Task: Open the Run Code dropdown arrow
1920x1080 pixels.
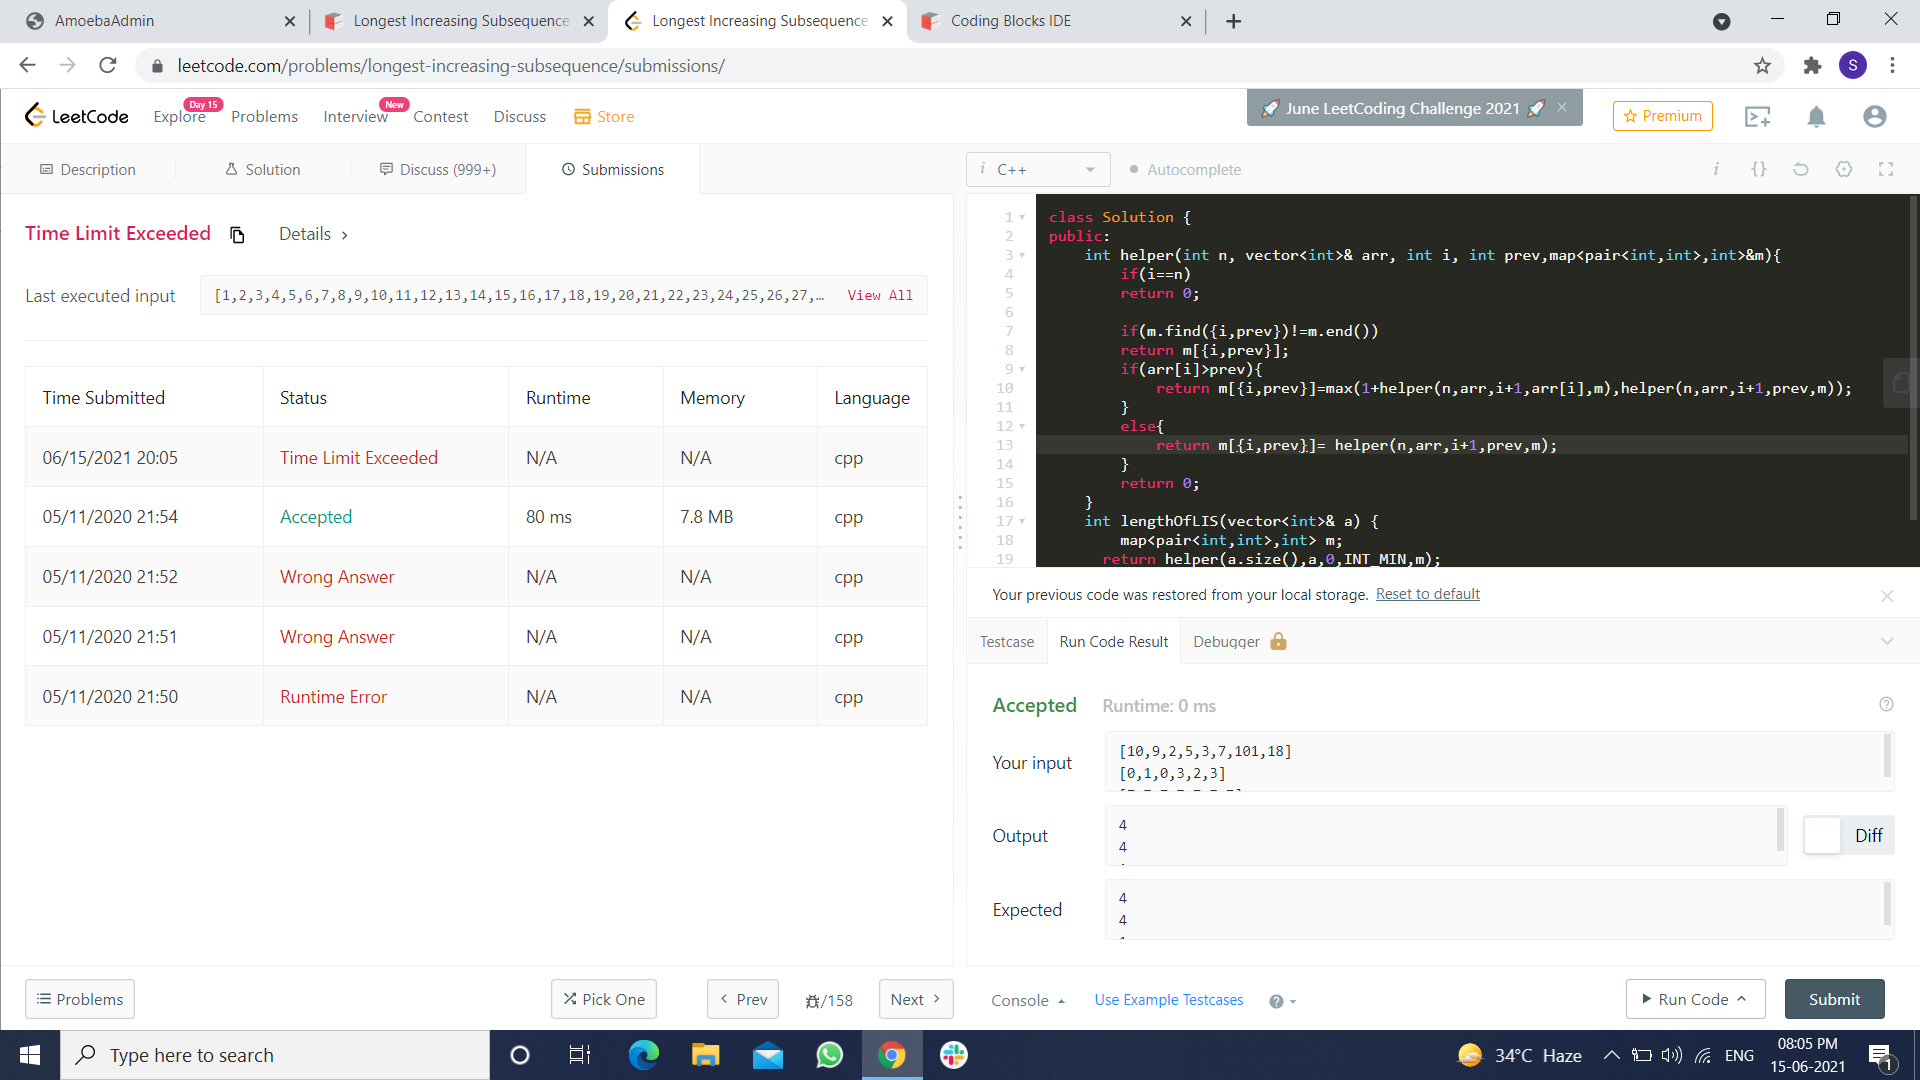Action: coord(1741,999)
